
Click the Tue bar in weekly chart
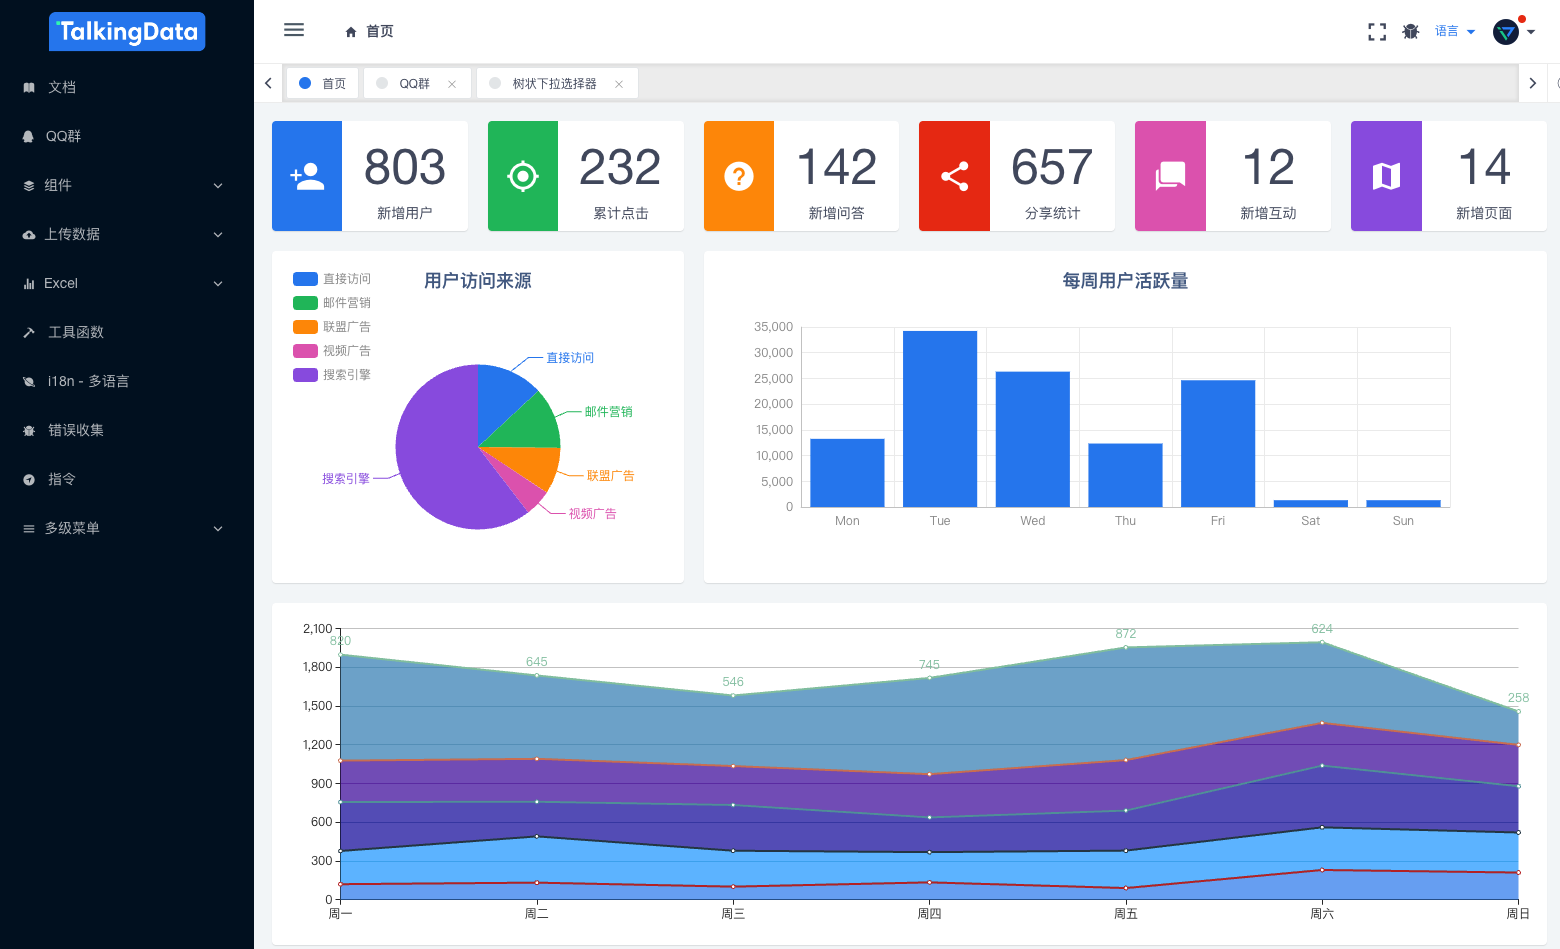940,419
